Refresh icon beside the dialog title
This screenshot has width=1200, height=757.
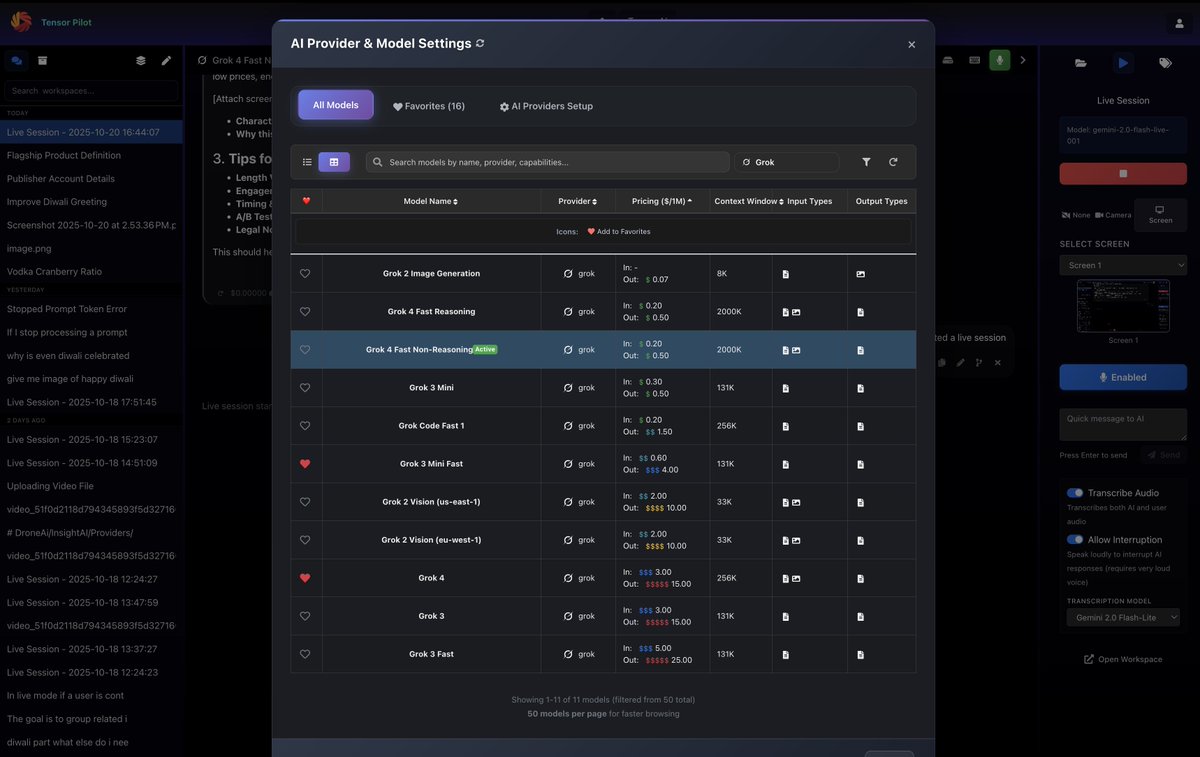click(480, 44)
